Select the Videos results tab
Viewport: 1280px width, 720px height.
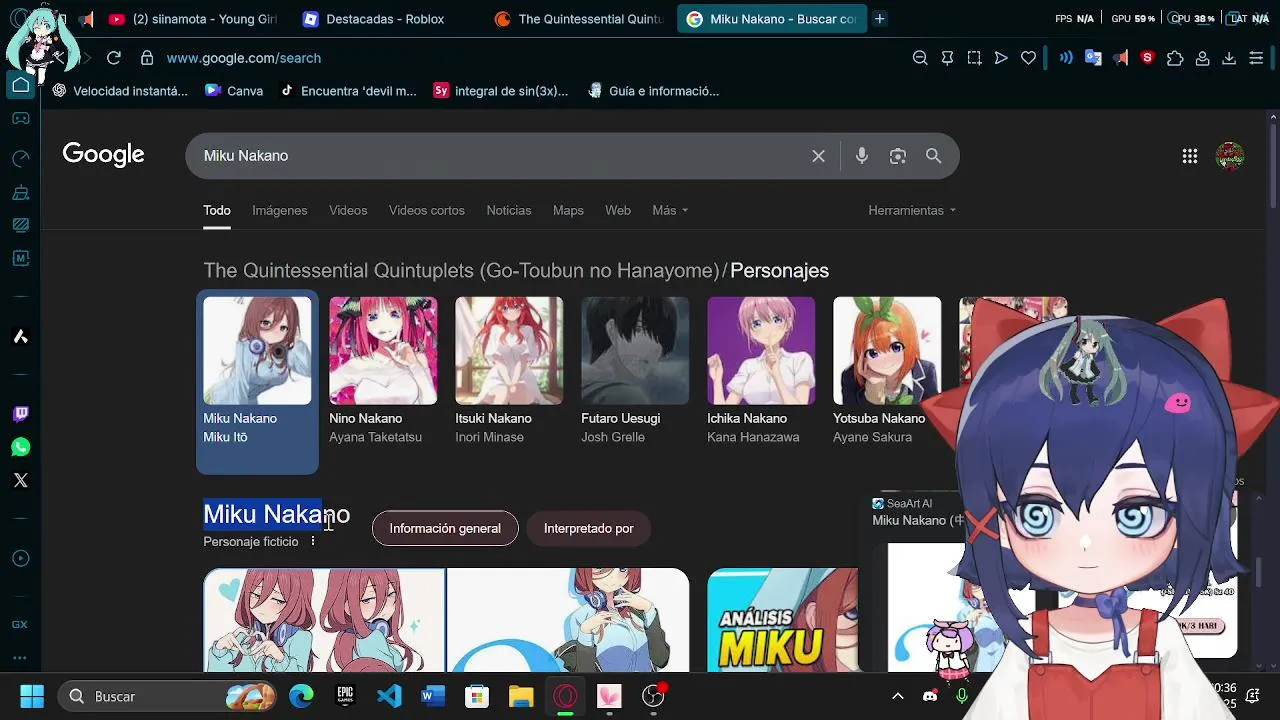(348, 210)
